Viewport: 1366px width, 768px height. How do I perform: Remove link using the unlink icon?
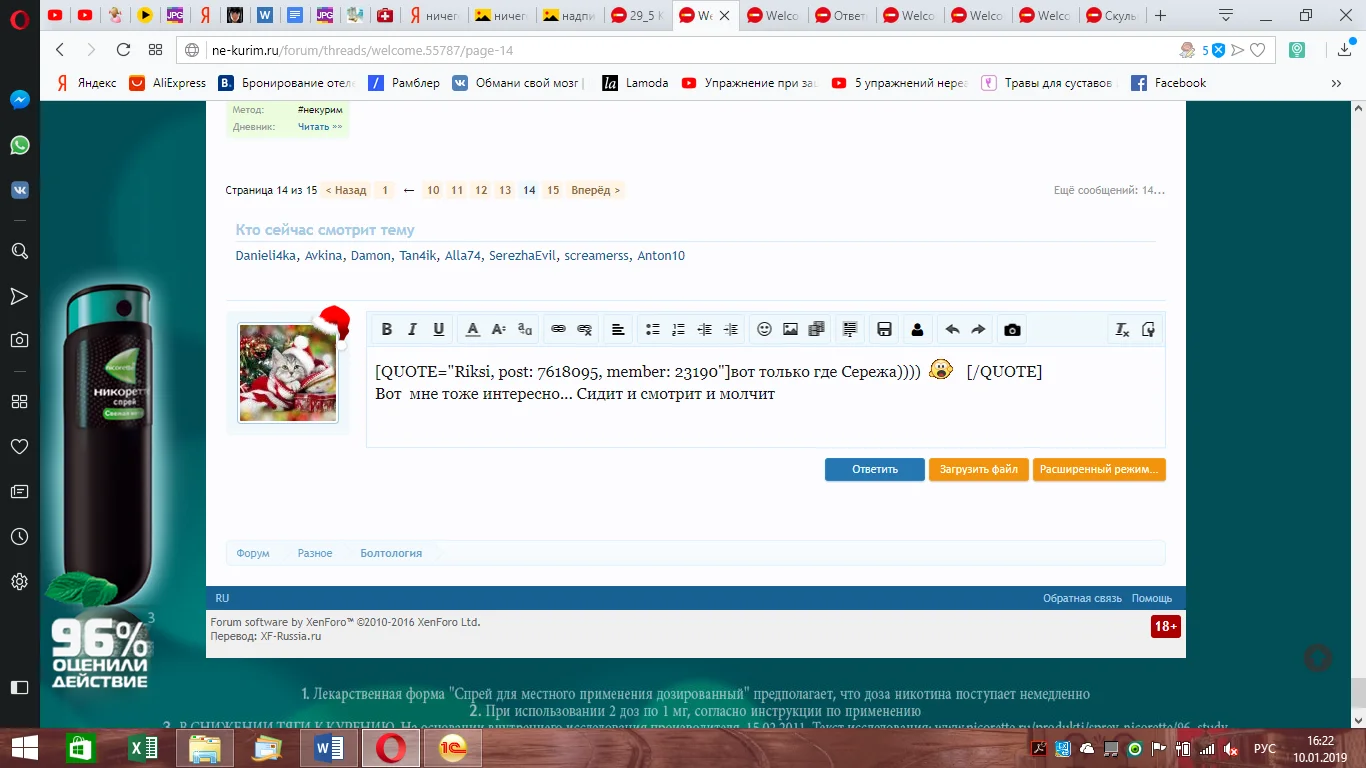click(x=585, y=330)
